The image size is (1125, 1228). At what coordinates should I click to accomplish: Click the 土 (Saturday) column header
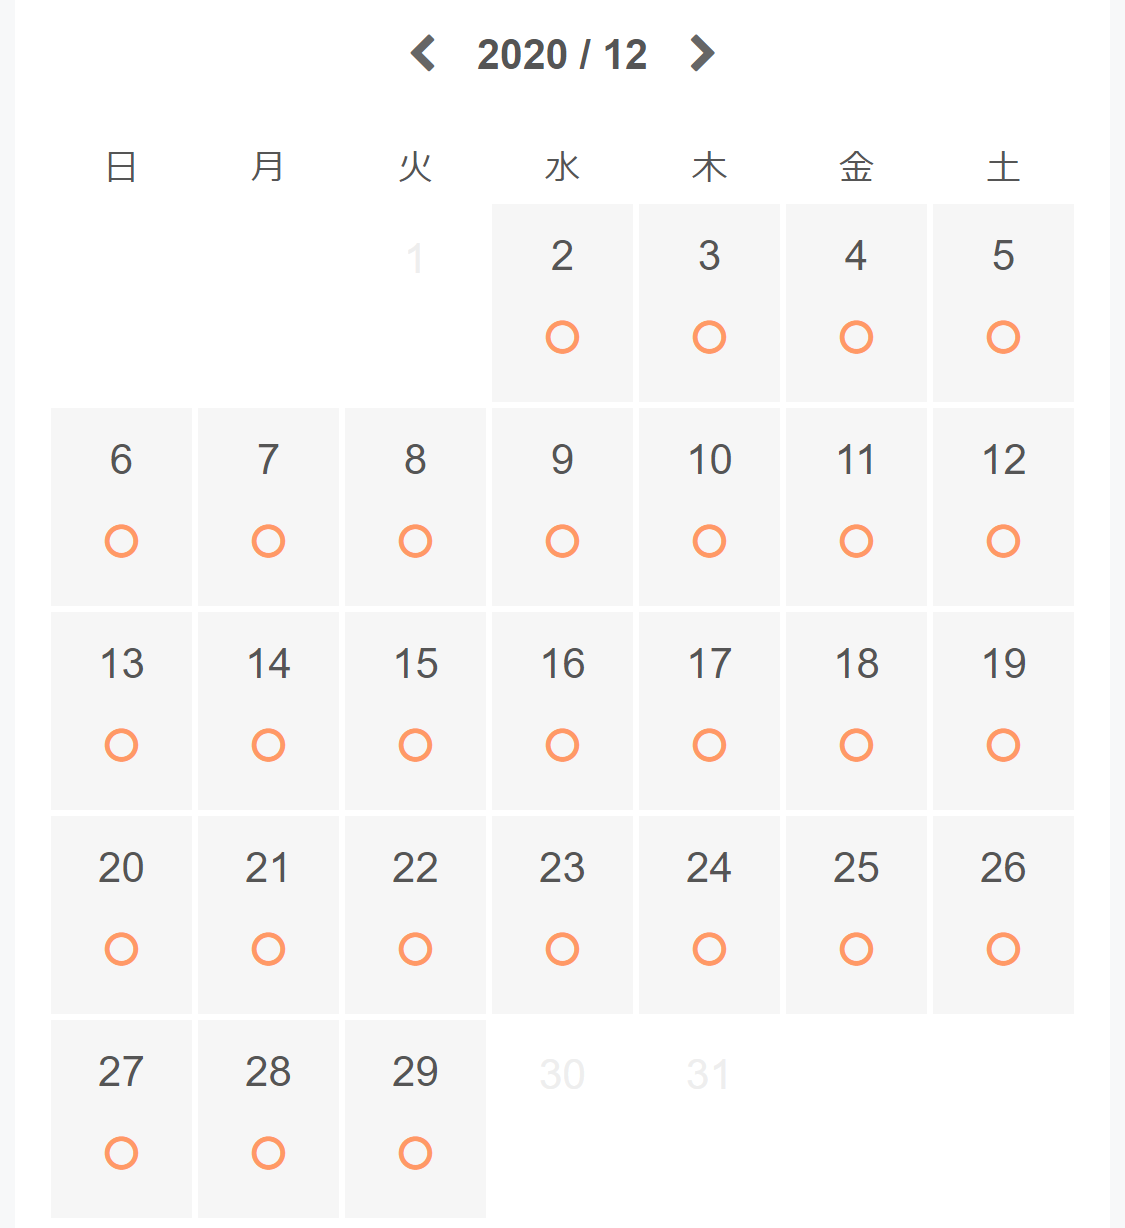coord(1003,167)
